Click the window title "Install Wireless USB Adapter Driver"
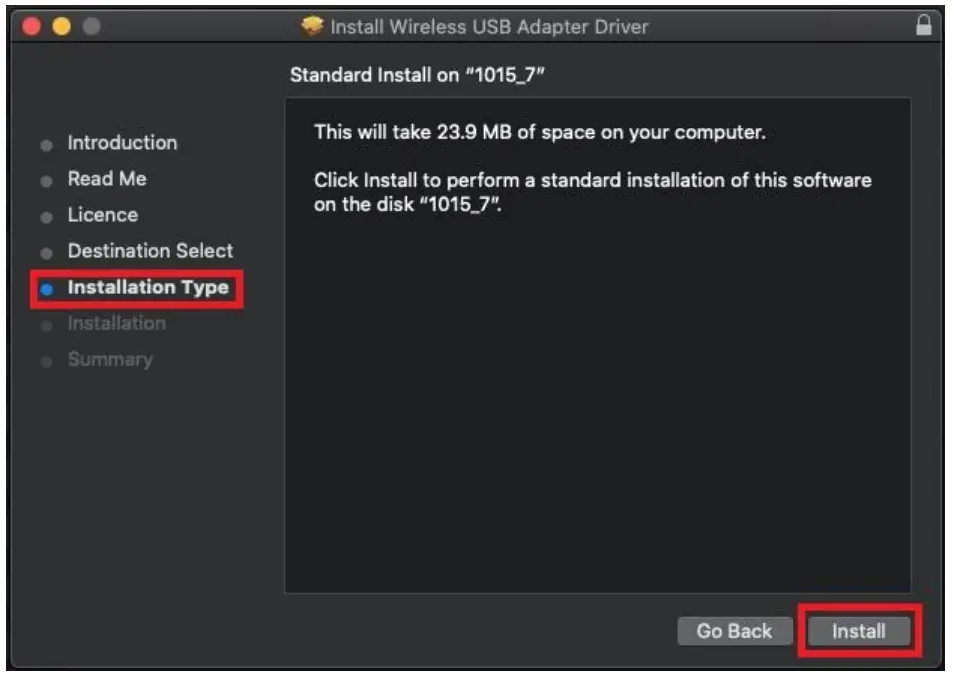This screenshot has height=678, width=953. [489, 27]
